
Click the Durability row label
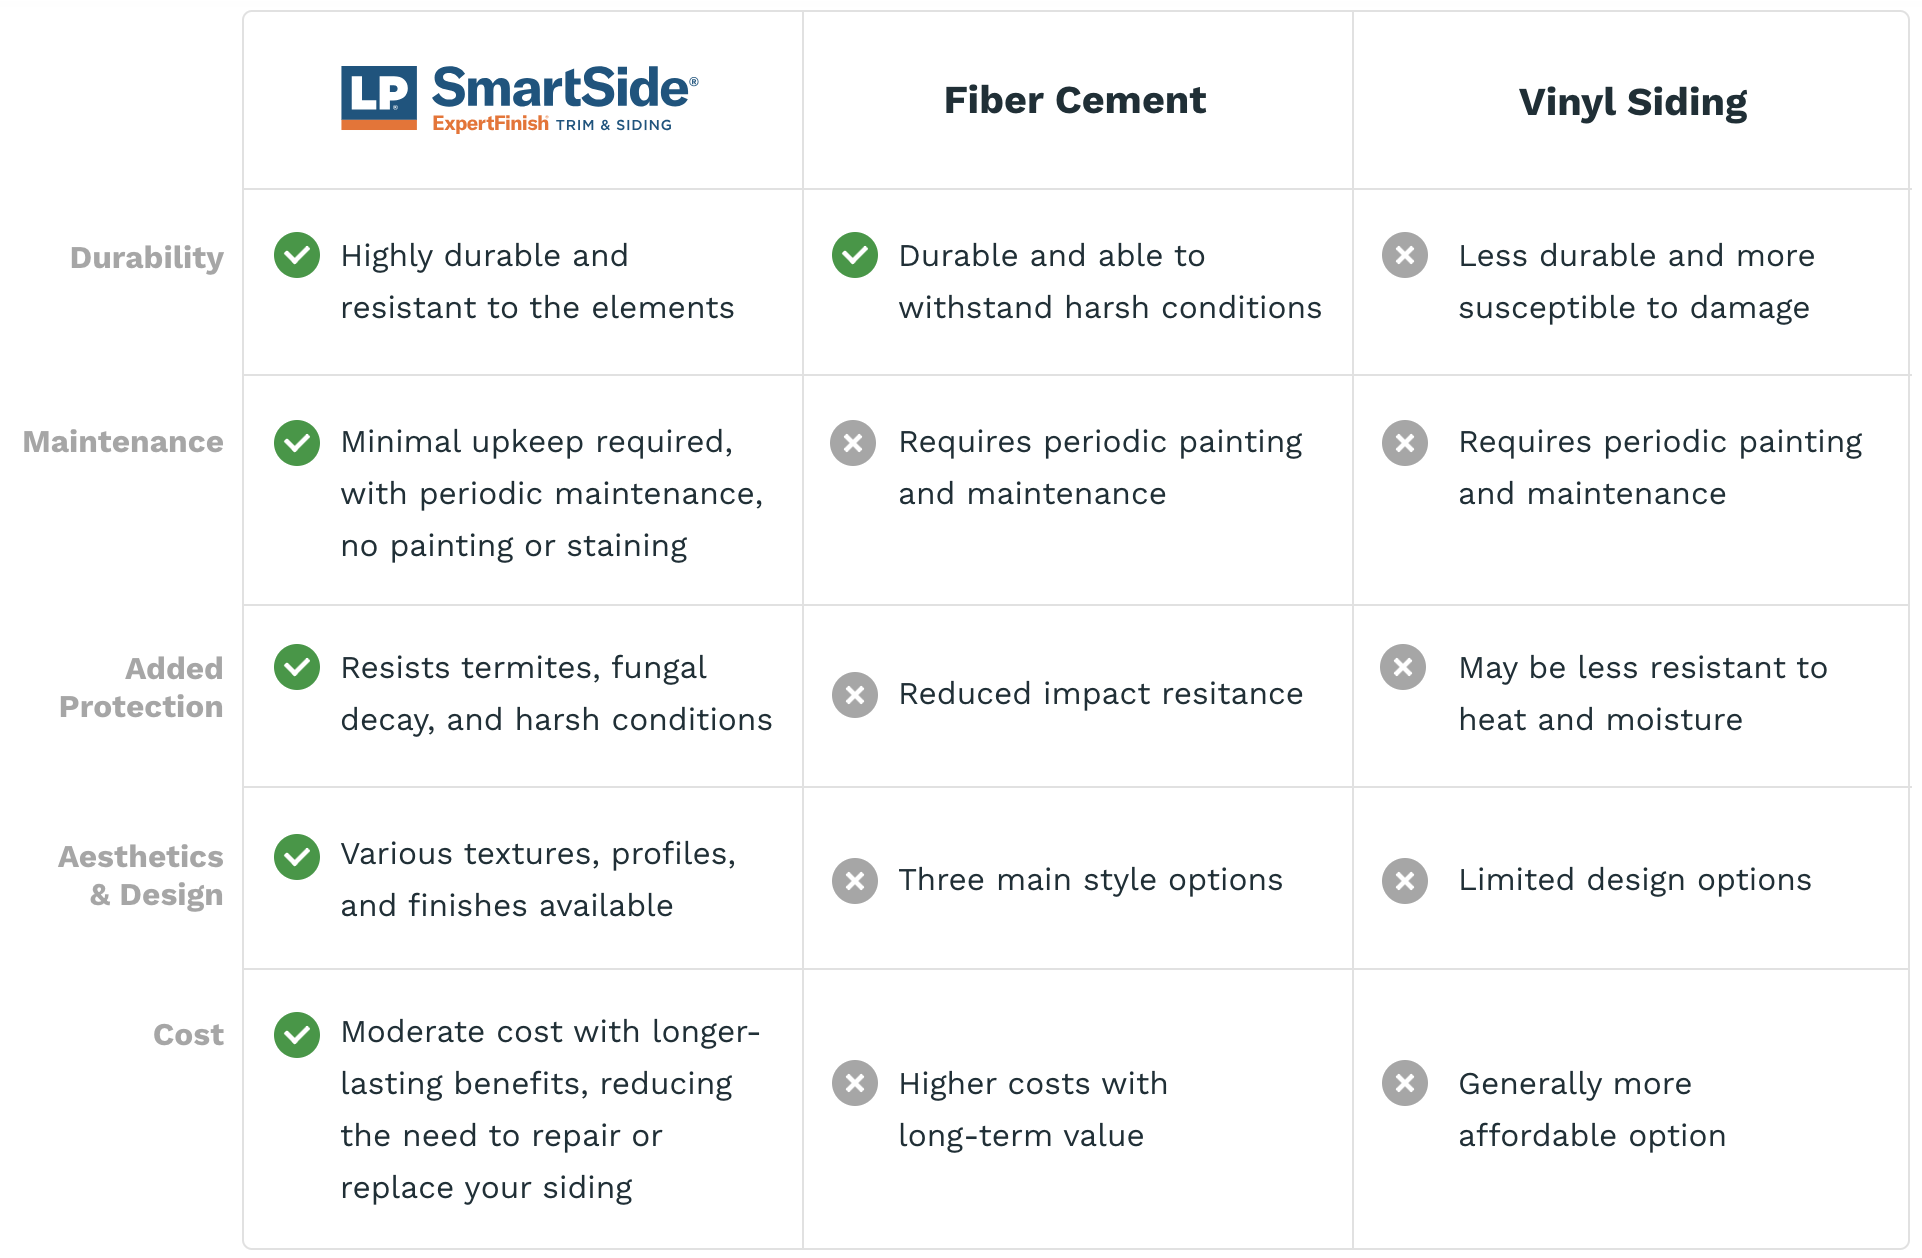click(x=147, y=258)
